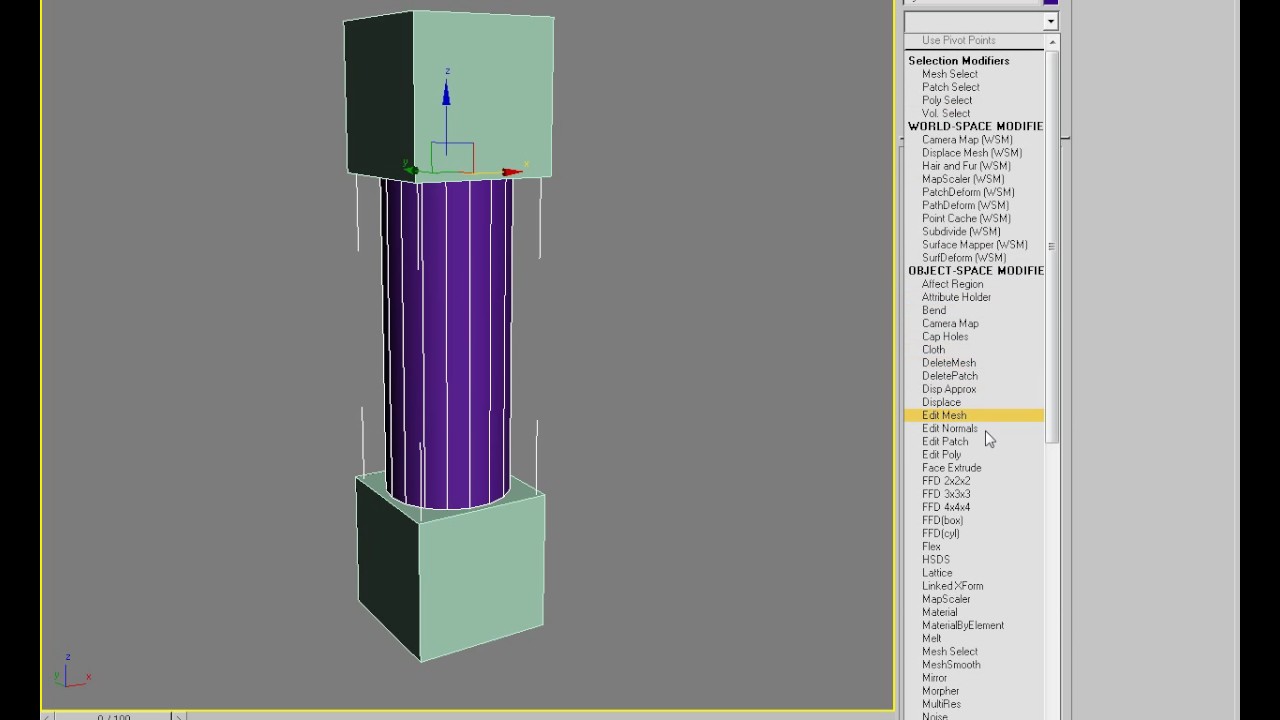The width and height of the screenshot is (1280, 720).
Task: Select the MultiRes modifier
Action: 941,703
